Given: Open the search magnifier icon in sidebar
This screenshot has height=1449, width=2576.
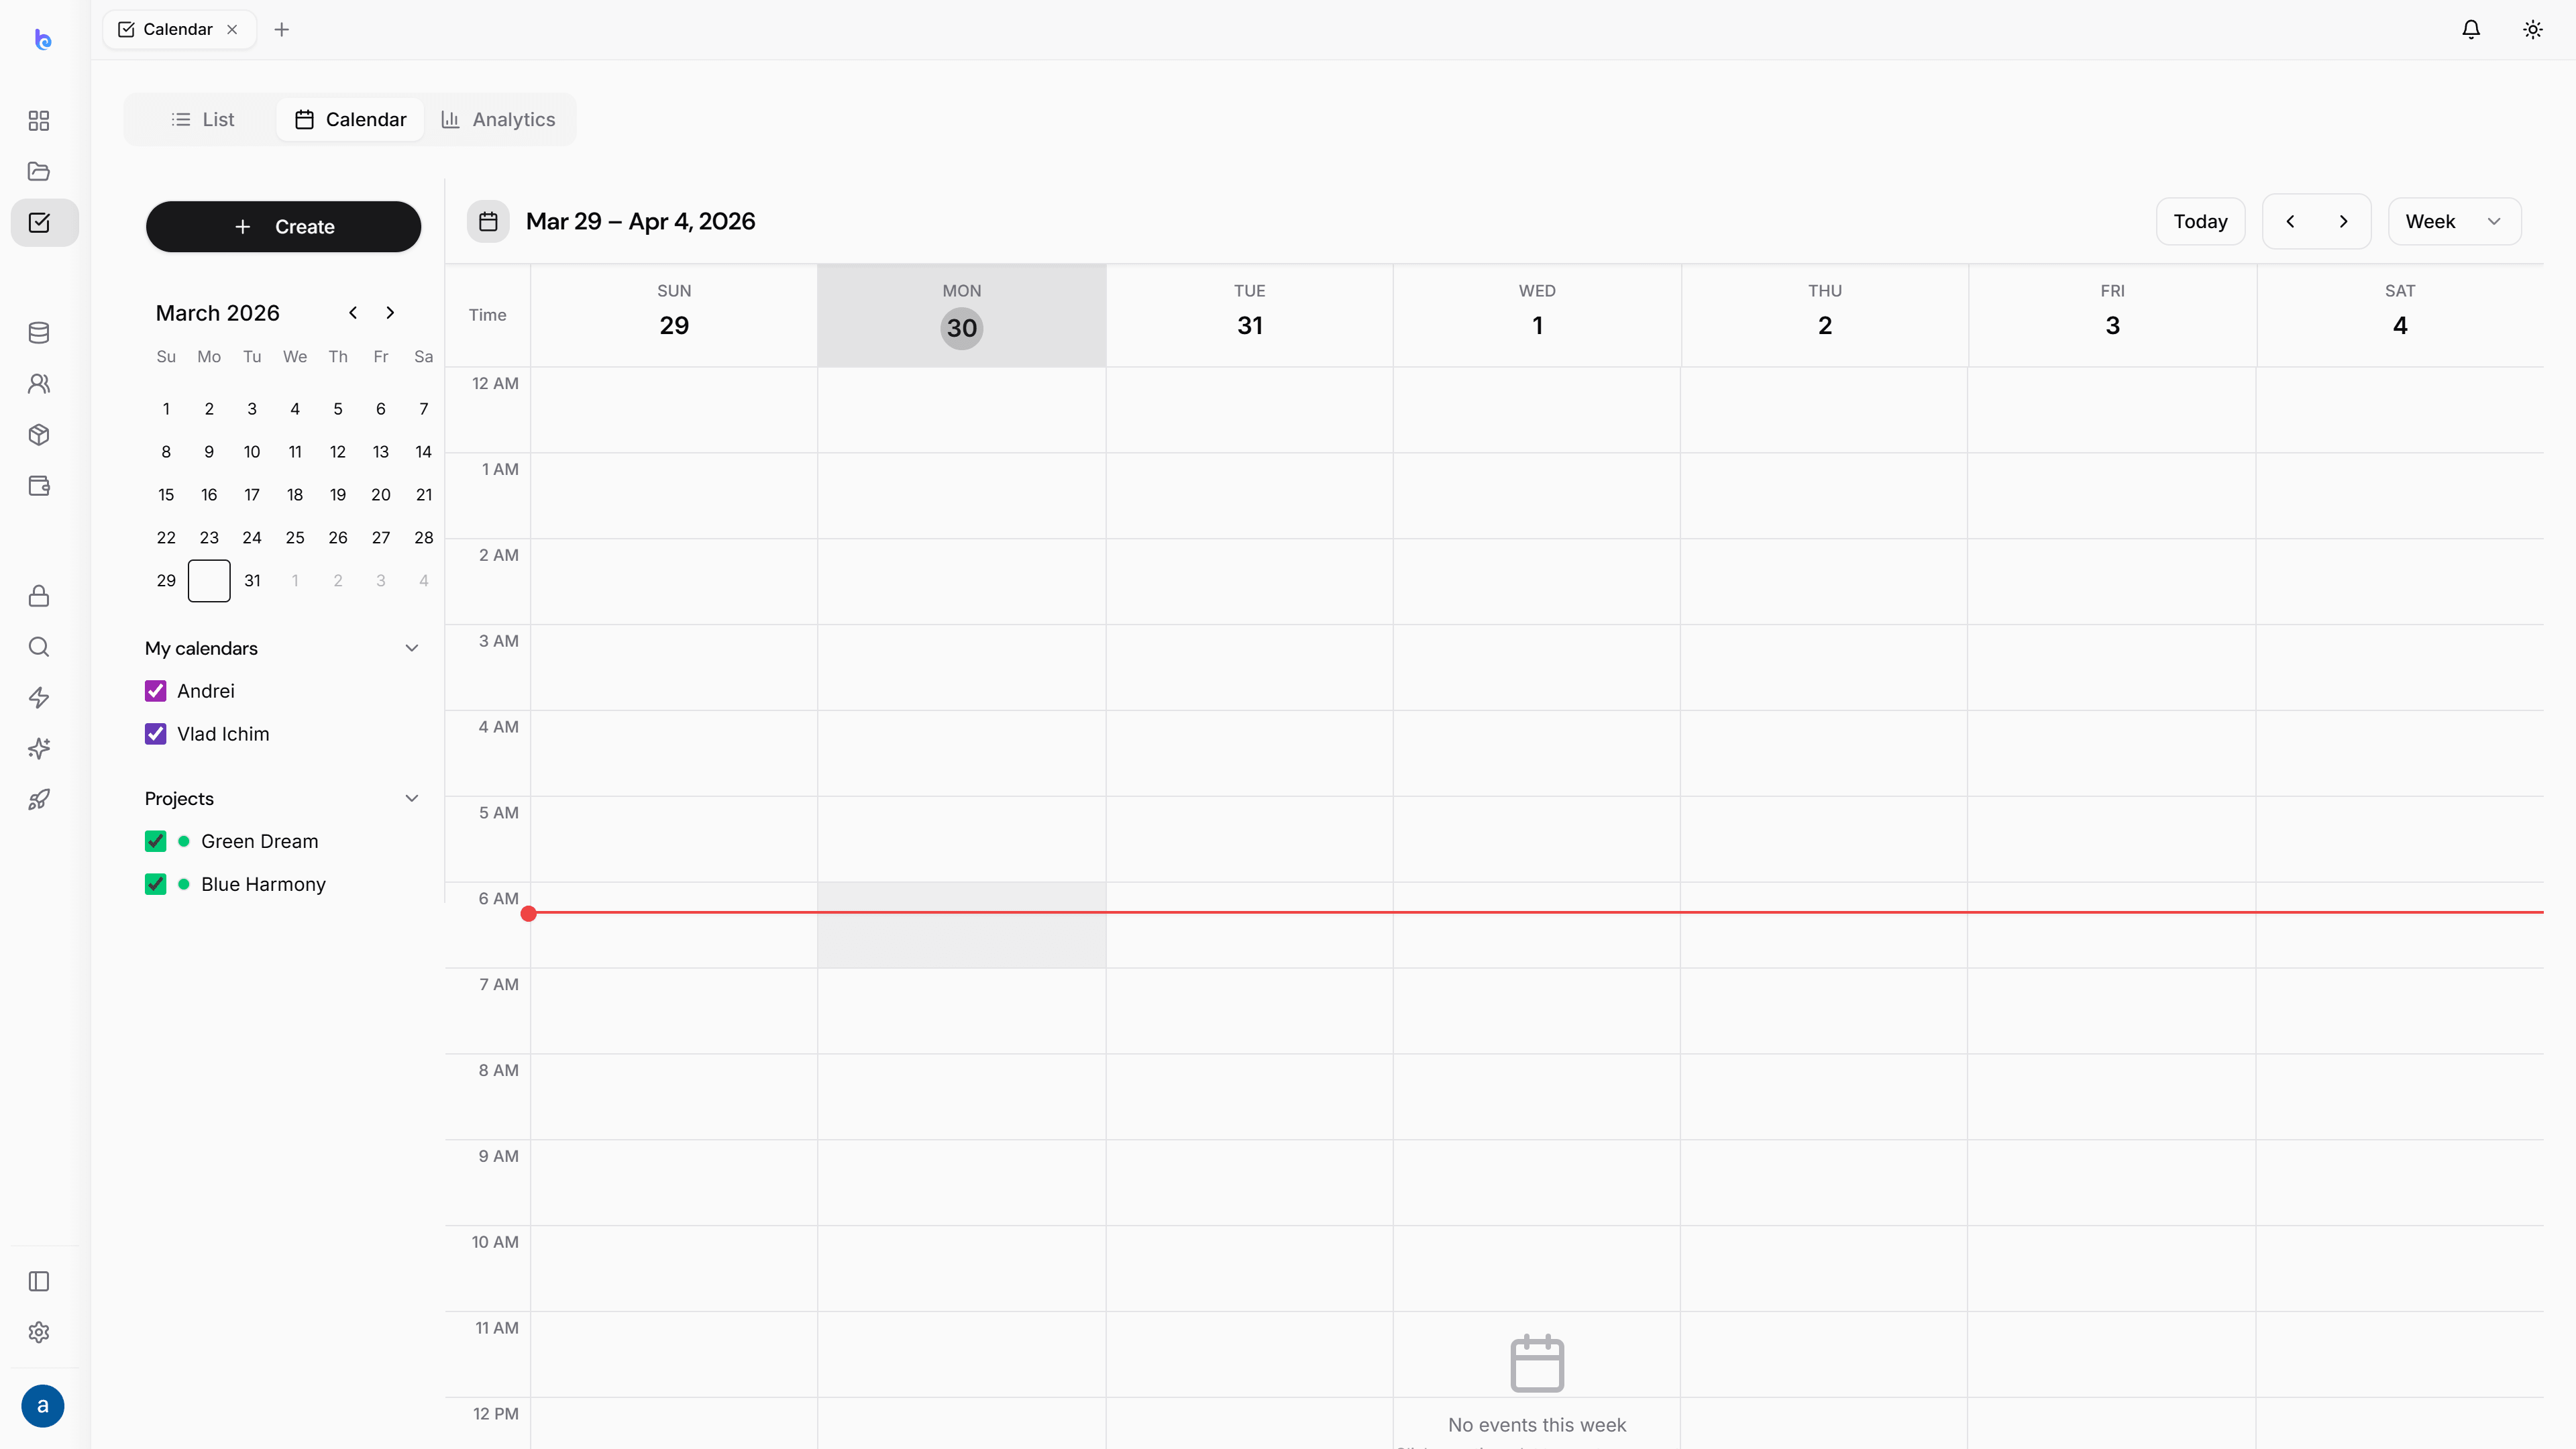Looking at the screenshot, I should click(x=39, y=647).
